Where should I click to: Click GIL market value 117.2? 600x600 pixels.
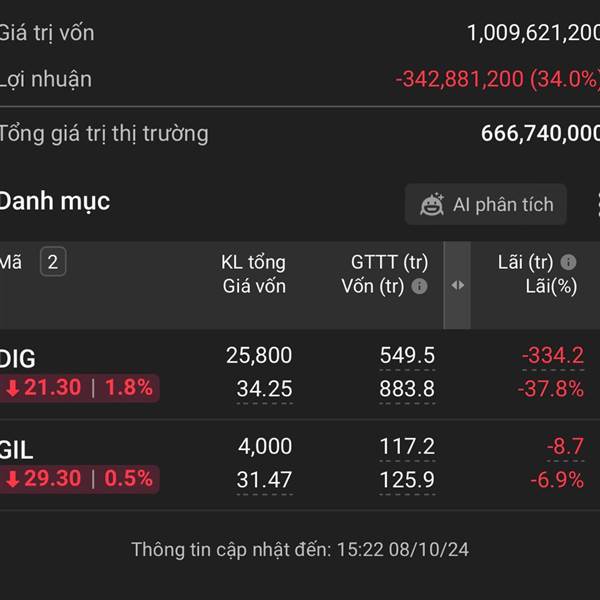click(x=407, y=446)
